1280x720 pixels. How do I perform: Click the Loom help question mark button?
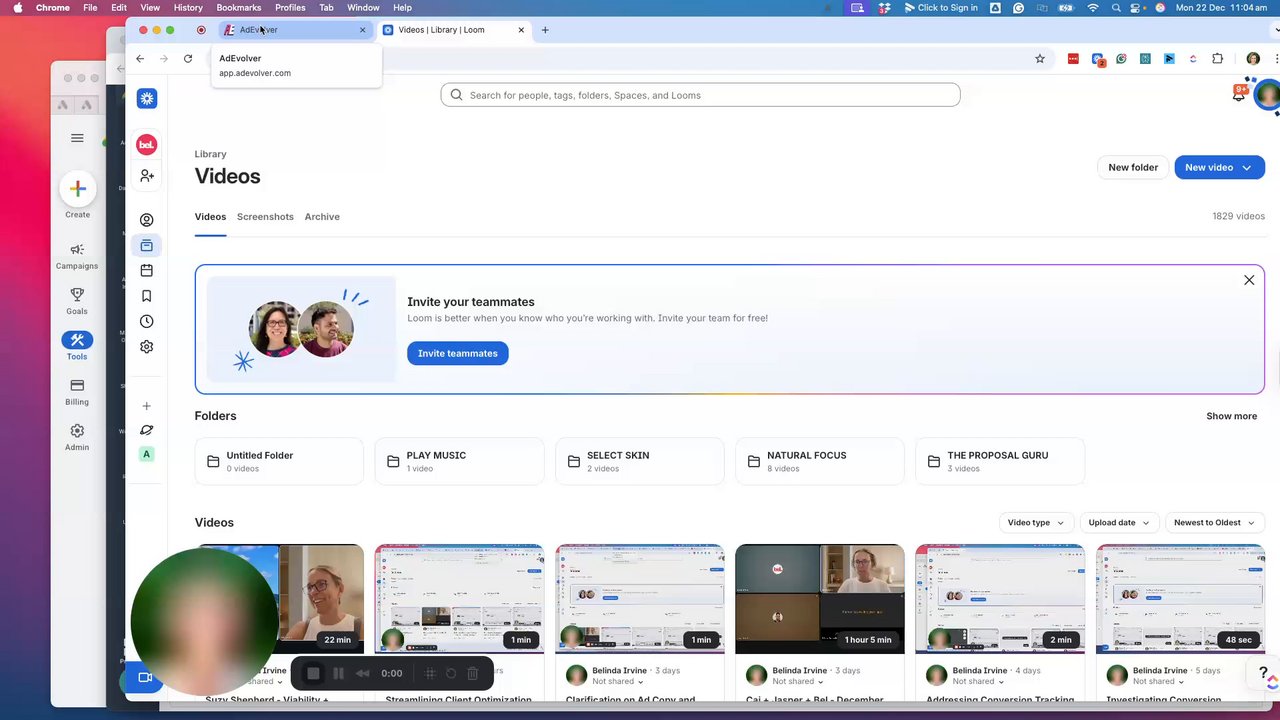1263,673
